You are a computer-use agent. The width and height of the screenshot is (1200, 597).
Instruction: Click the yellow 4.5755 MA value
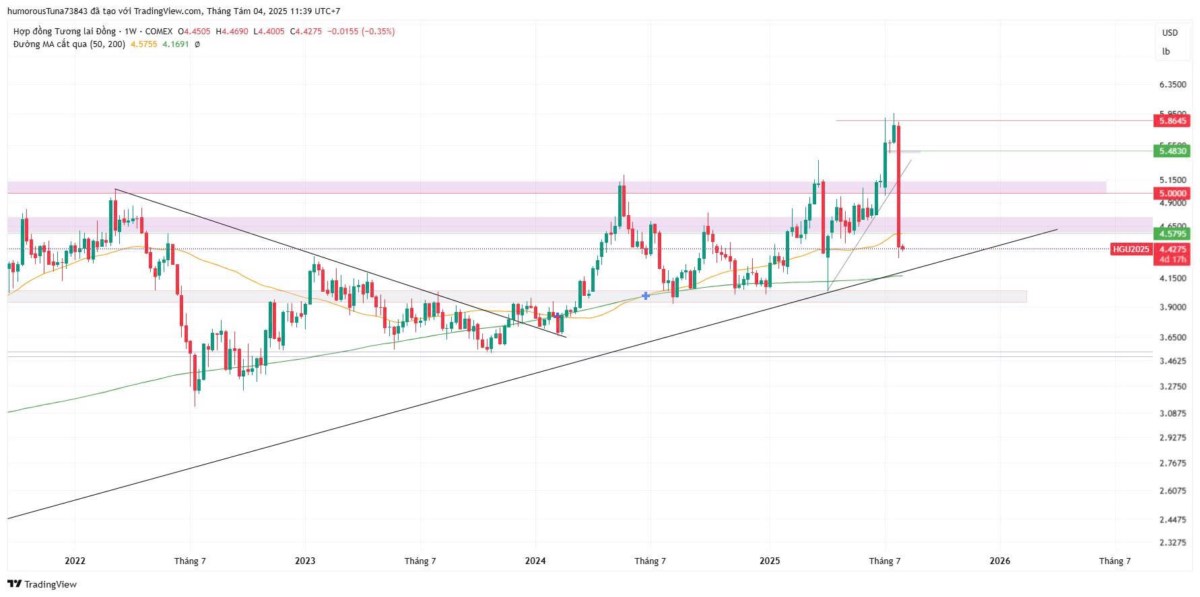pyautogui.click(x=145, y=45)
